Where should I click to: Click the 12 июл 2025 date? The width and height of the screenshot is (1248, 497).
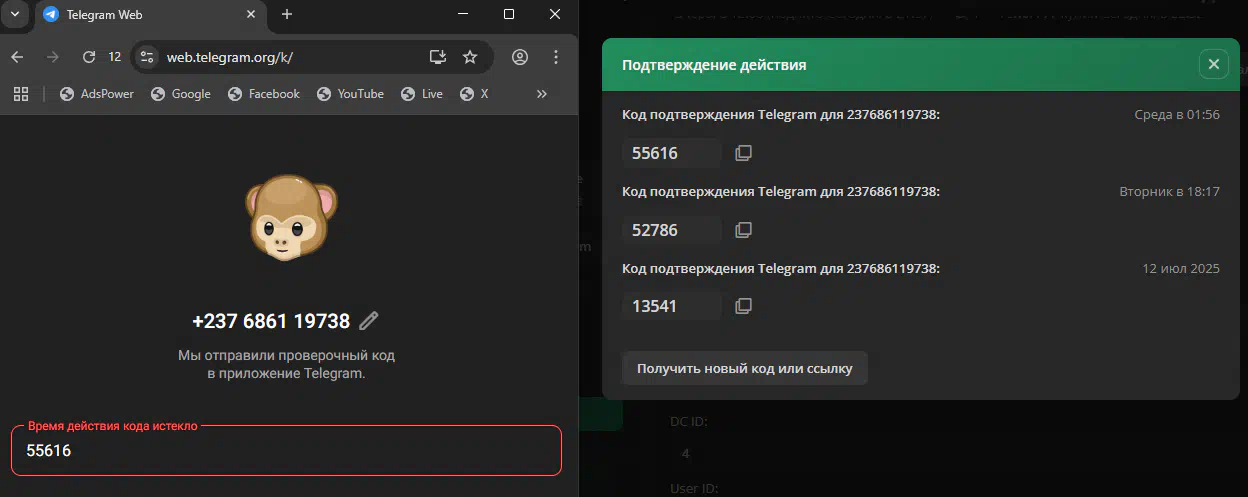(1181, 268)
